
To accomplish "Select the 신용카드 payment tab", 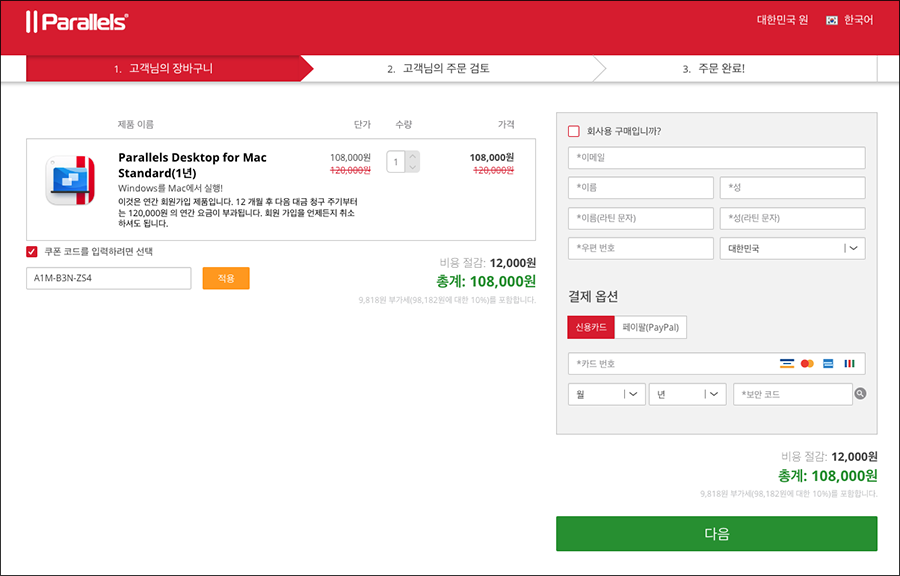I will pos(591,327).
